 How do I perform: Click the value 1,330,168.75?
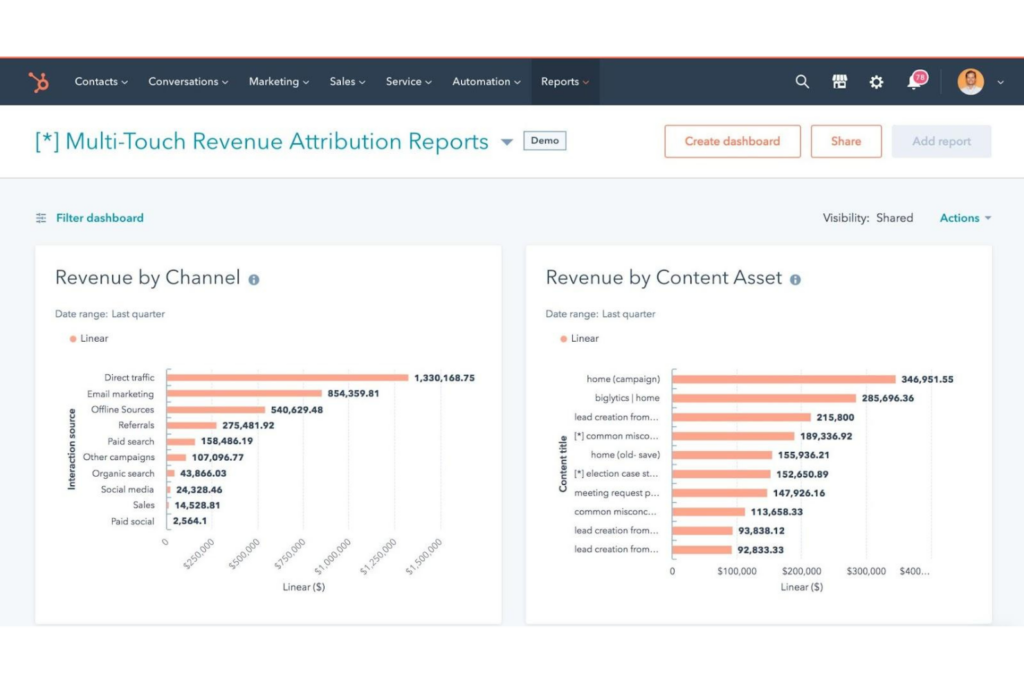click(x=444, y=378)
